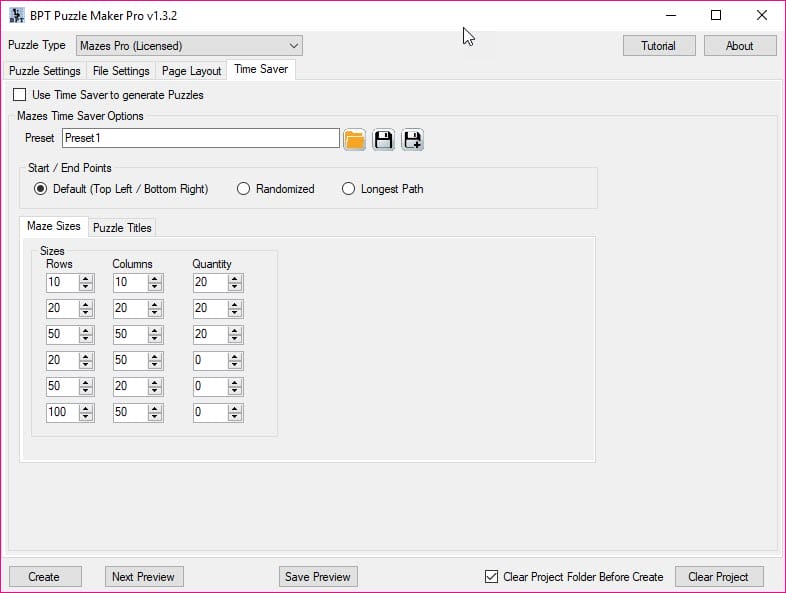Screen dimensions: 786x593
Task: Switch to Puzzle Settings tab
Action: coord(45,71)
